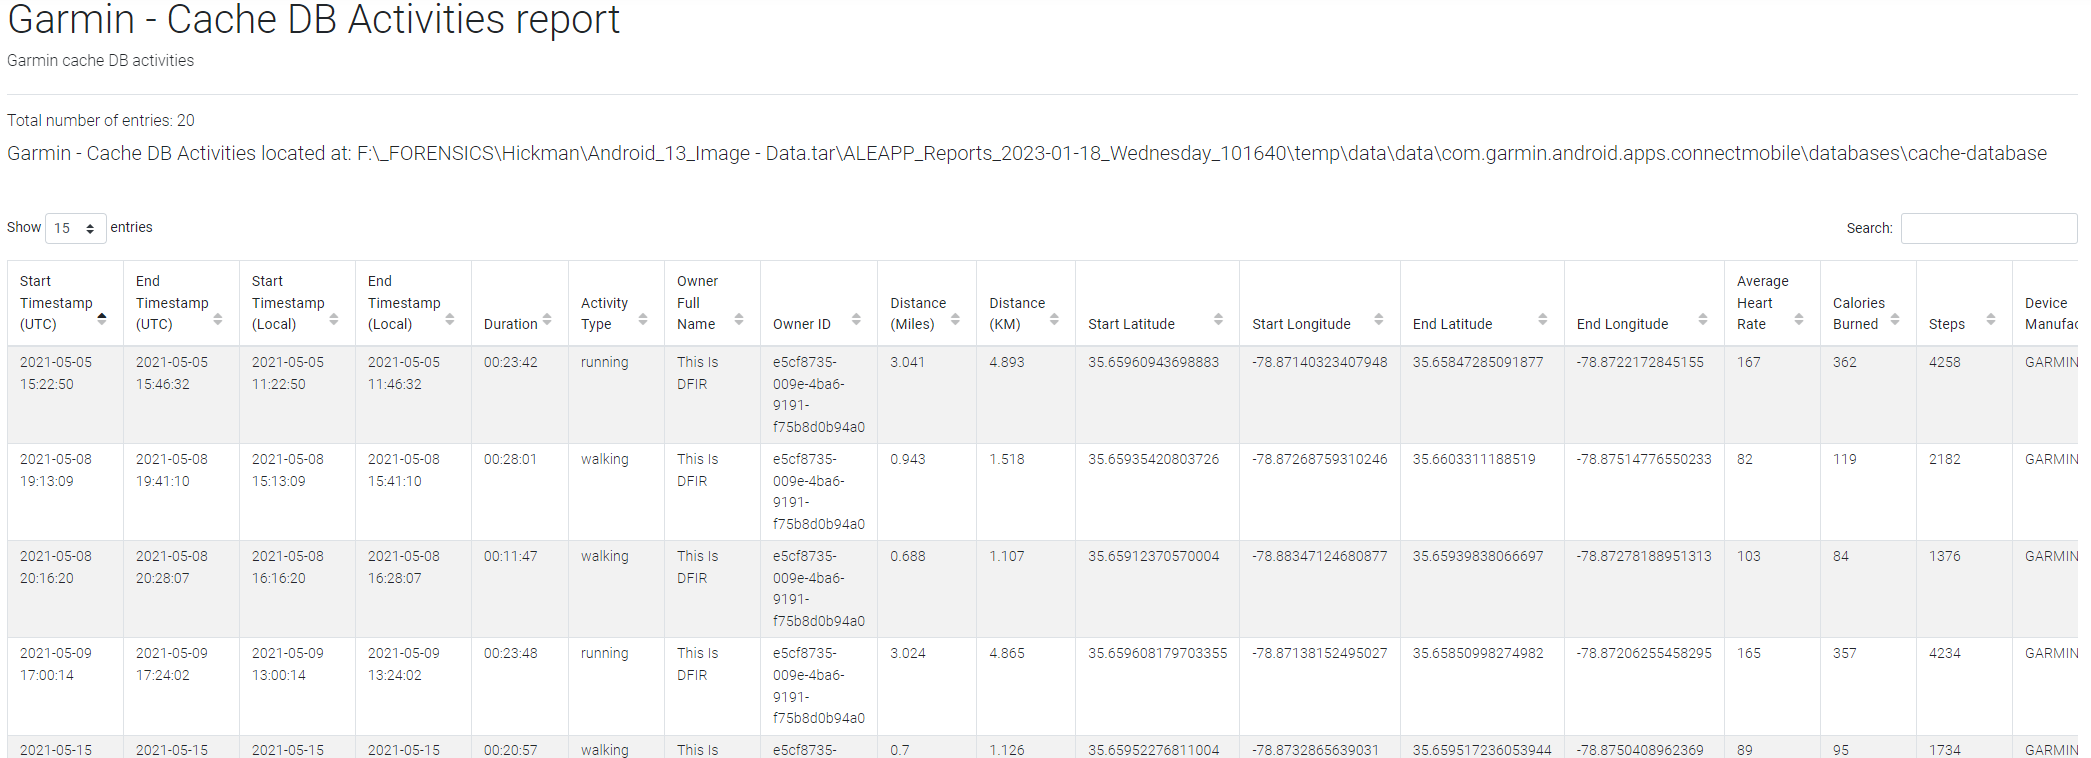Click heart rate value 103
Image resolution: width=2091 pixels, height=758 pixels.
pos(1748,556)
